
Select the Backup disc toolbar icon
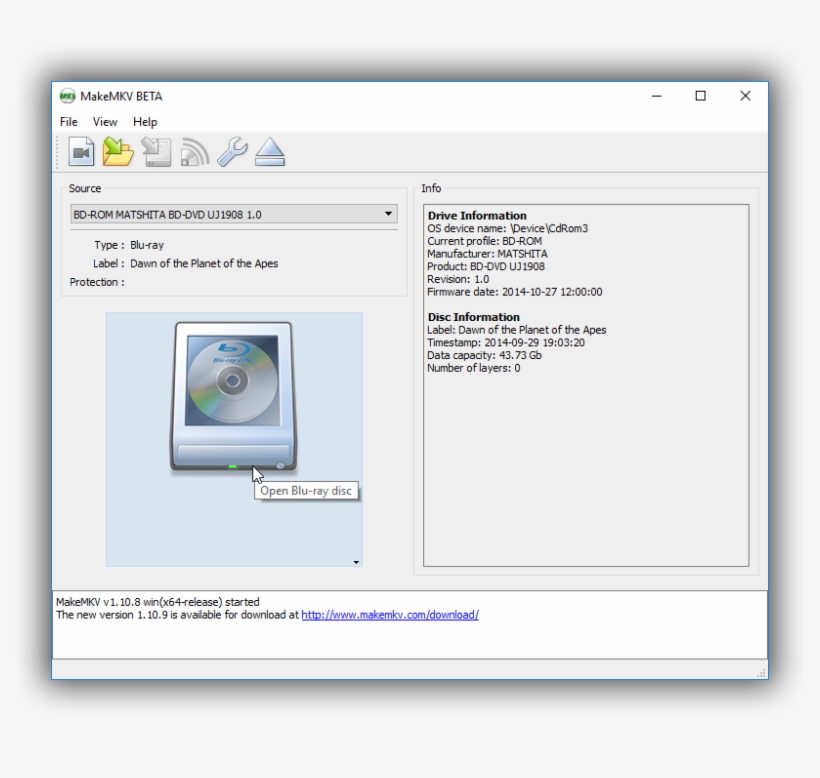(x=155, y=152)
